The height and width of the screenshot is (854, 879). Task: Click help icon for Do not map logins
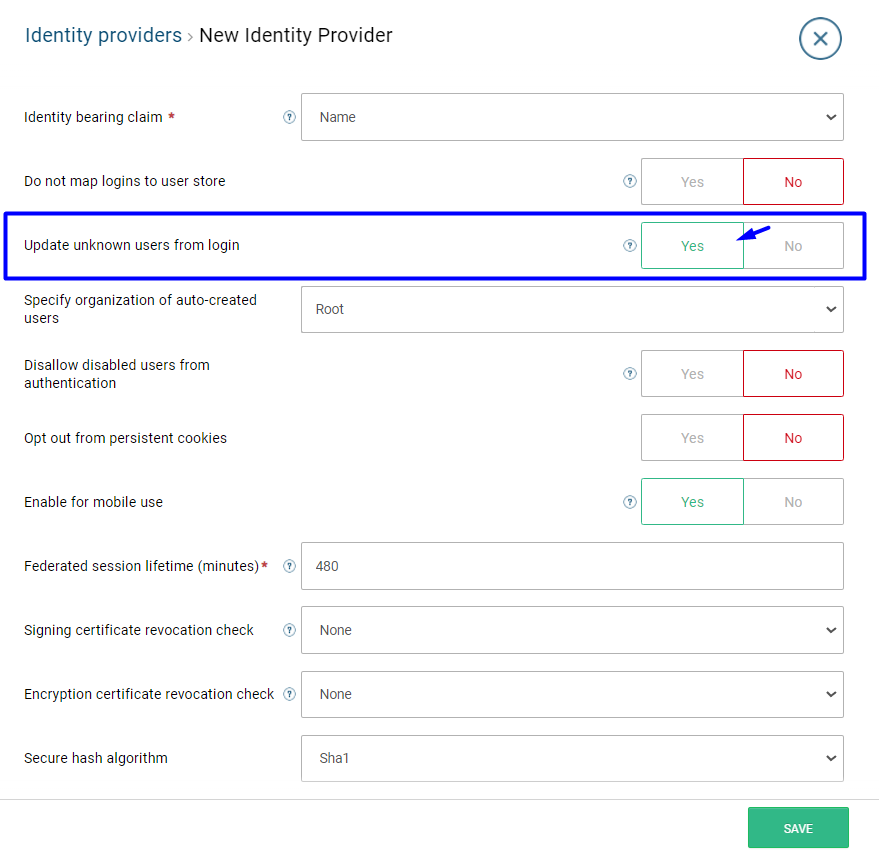point(630,182)
